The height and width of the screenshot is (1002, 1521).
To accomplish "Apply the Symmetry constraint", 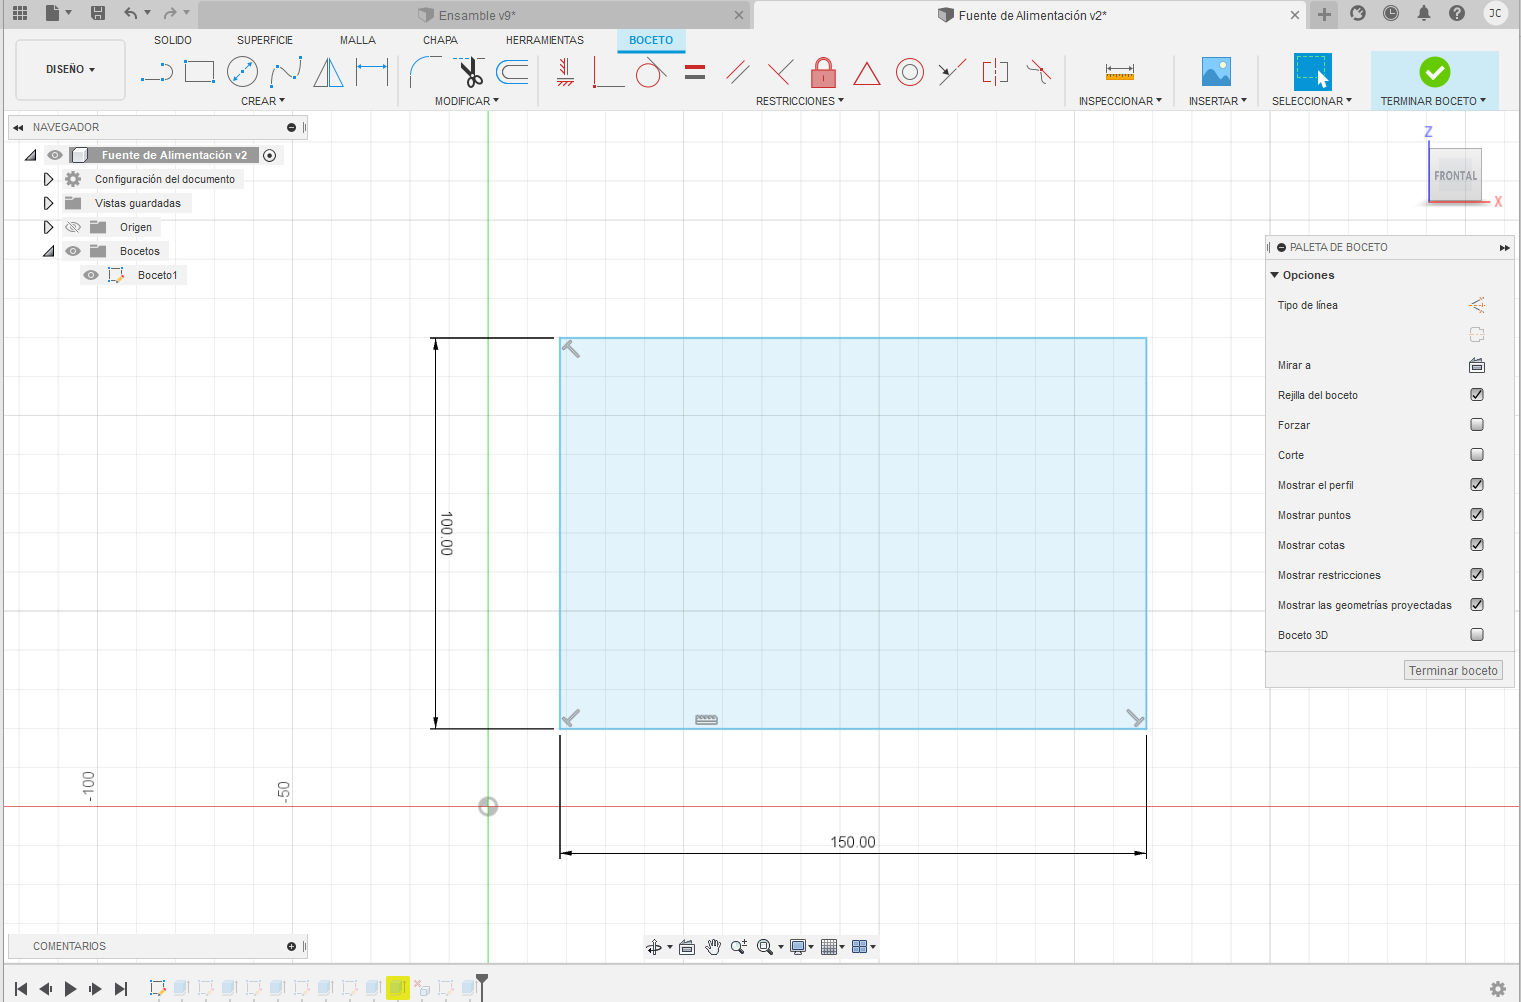I will pyautogui.click(x=995, y=72).
